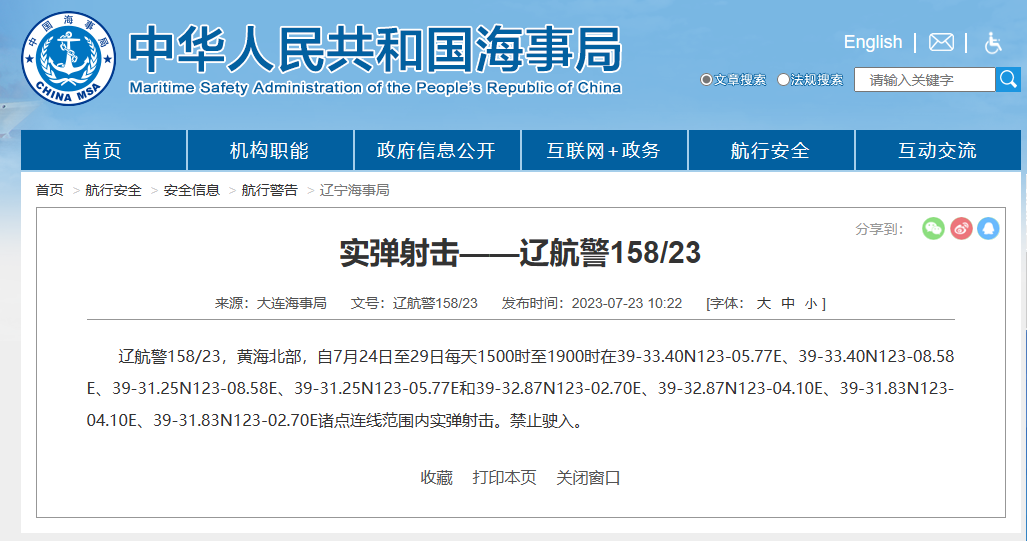Expand the 航行安全 nav menu
The image size is (1027, 541).
click(x=770, y=151)
